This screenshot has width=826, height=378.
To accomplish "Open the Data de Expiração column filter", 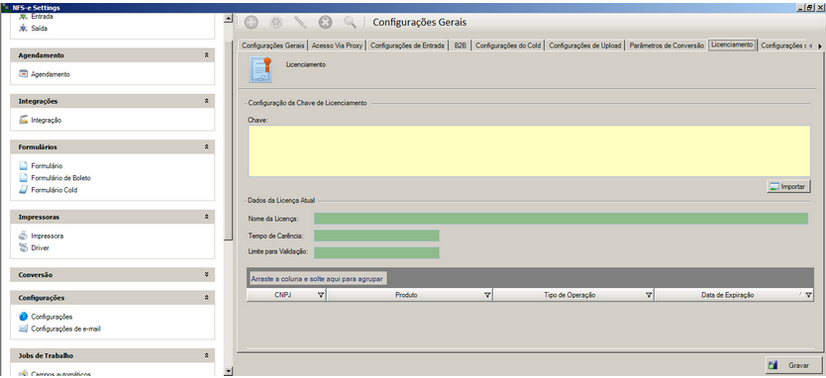I will [x=808, y=295].
